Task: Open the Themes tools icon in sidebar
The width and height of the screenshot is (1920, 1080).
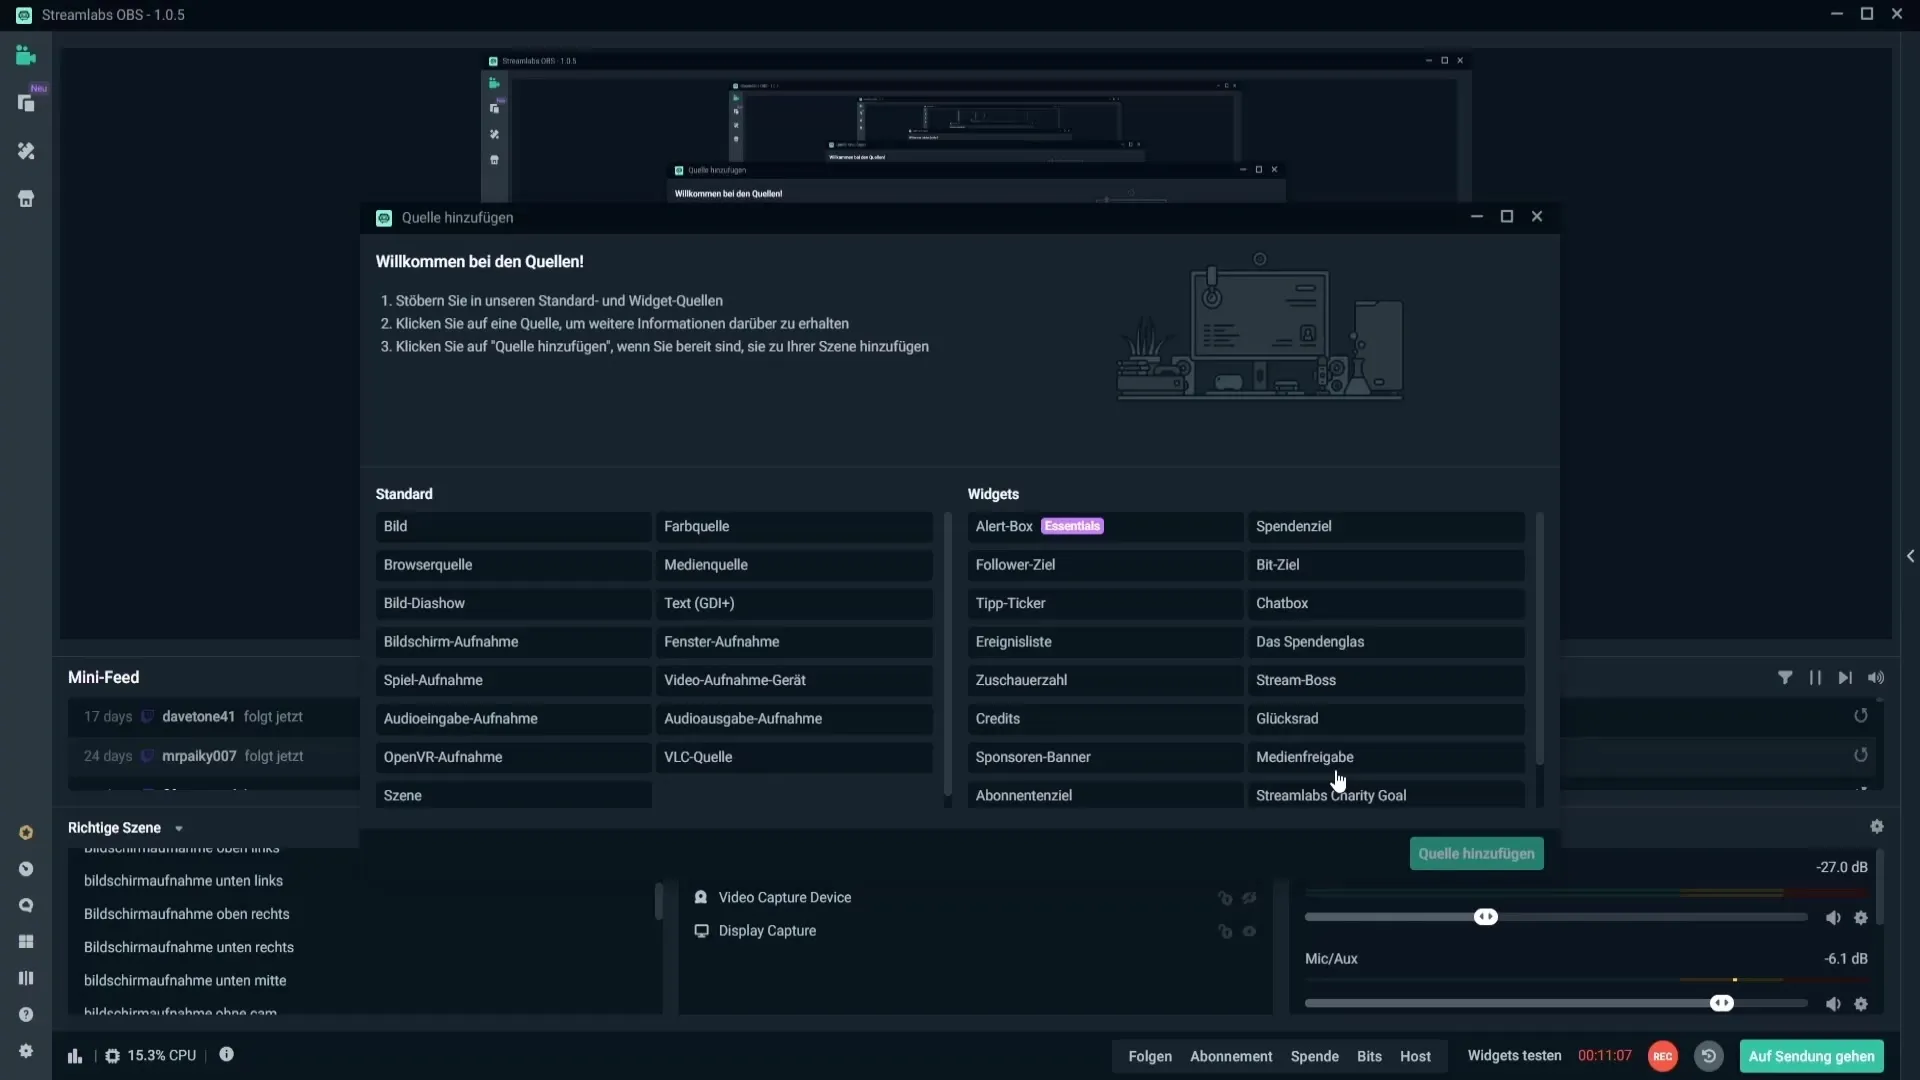Action: [x=26, y=151]
